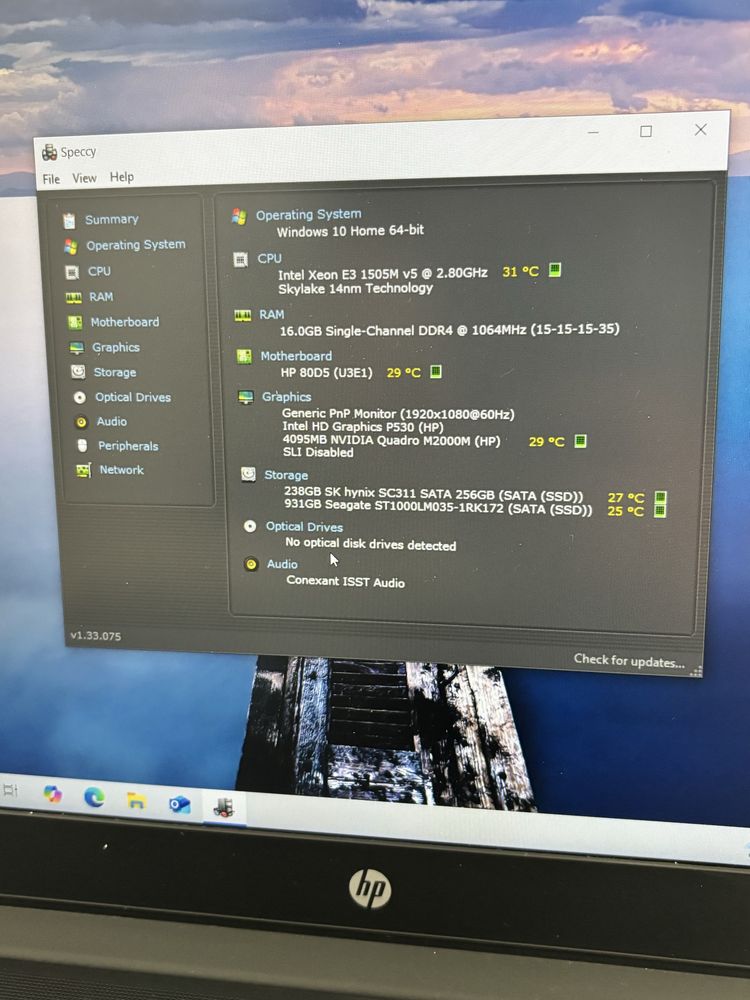Open the Help menu
This screenshot has height=1000, width=750.
[121, 177]
